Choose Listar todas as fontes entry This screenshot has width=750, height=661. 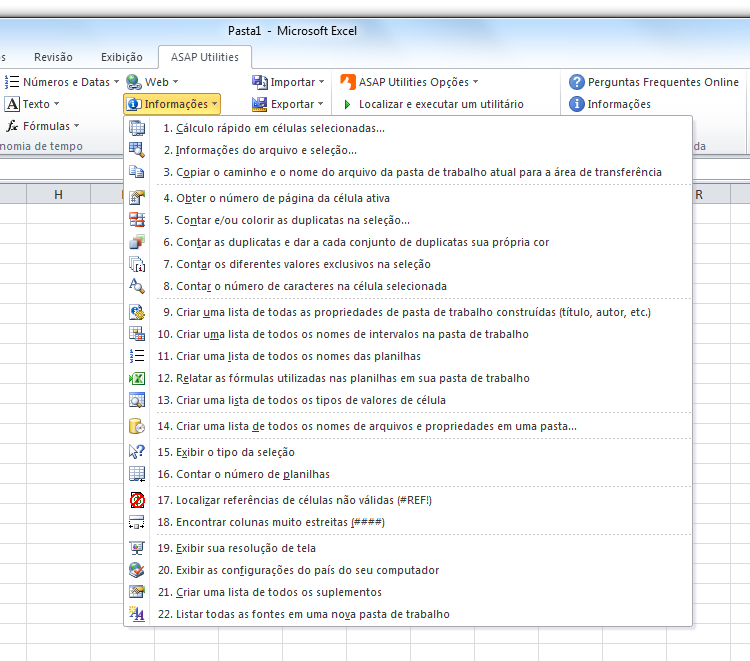(x=408, y=614)
